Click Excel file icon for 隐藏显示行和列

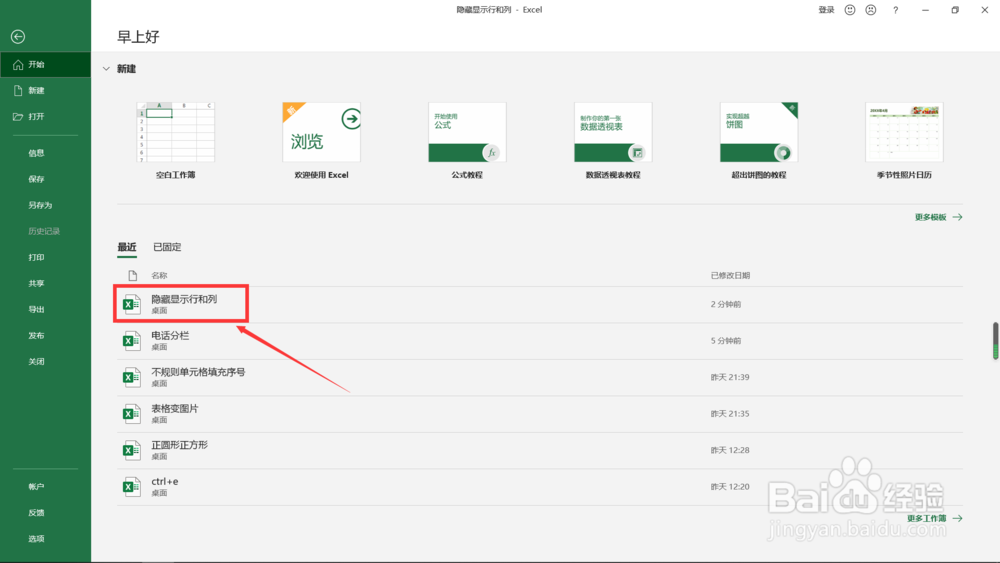(x=131, y=304)
